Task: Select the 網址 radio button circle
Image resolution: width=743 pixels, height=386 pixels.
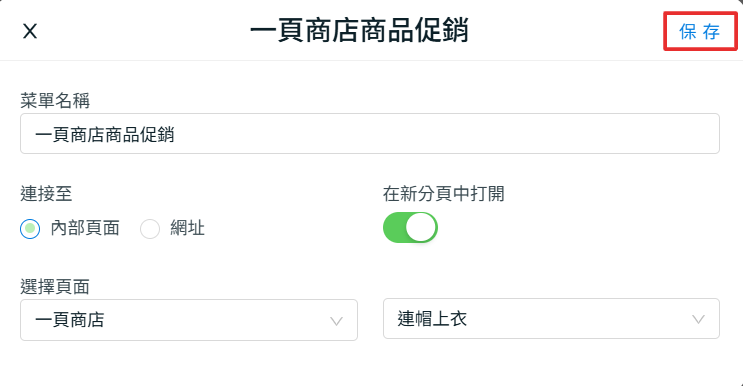Action: pyautogui.click(x=150, y=229)
